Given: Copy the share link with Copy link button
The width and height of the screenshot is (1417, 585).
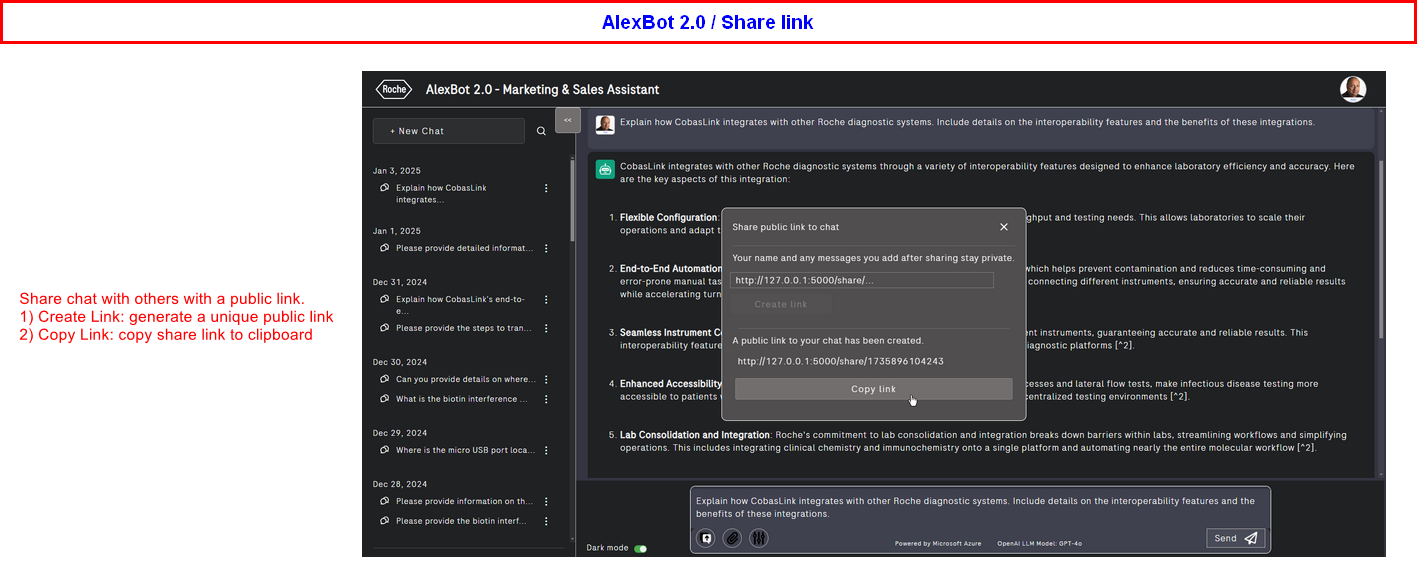Looking at the screenshot, I should (x=873, y=389).
